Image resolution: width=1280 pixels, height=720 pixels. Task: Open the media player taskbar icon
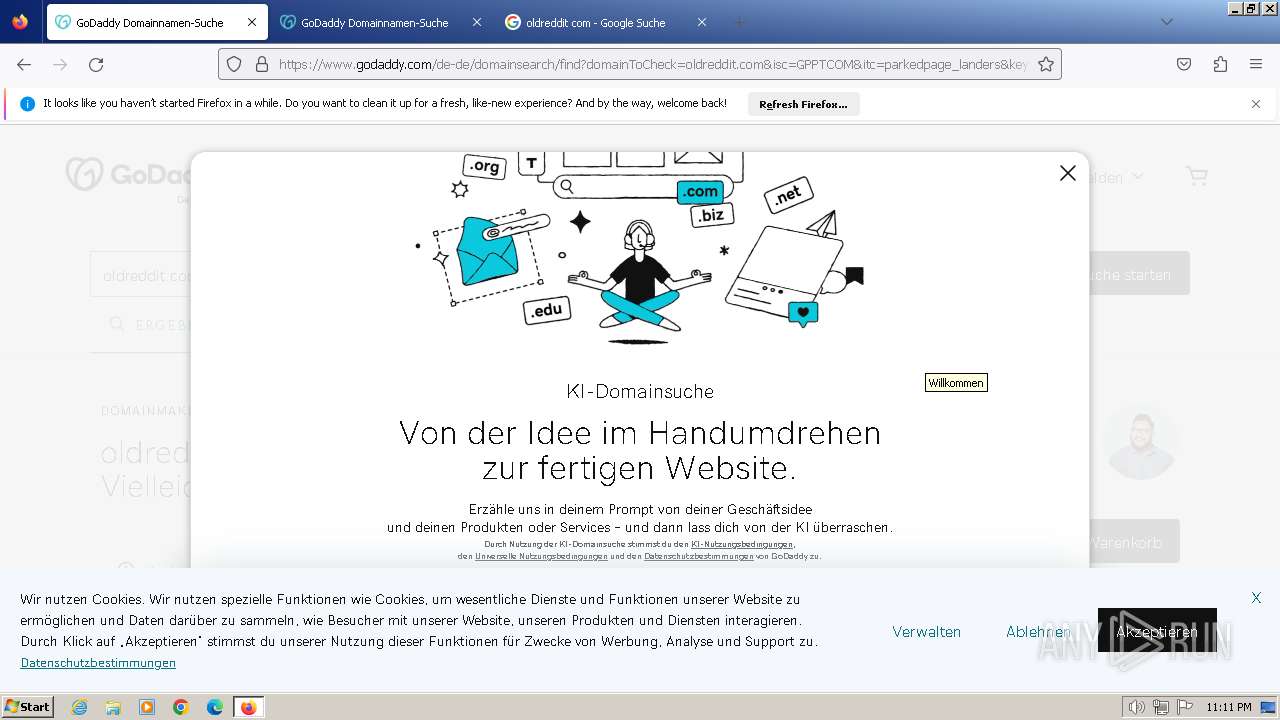pos(147,707)
